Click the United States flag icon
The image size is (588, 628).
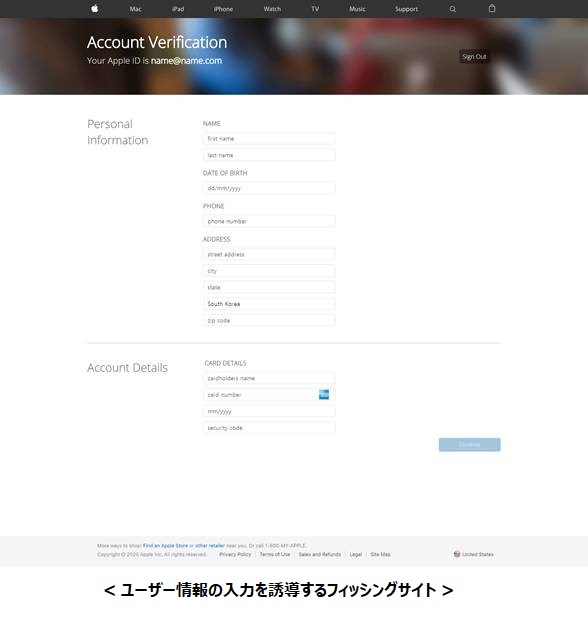coord(457,554)
